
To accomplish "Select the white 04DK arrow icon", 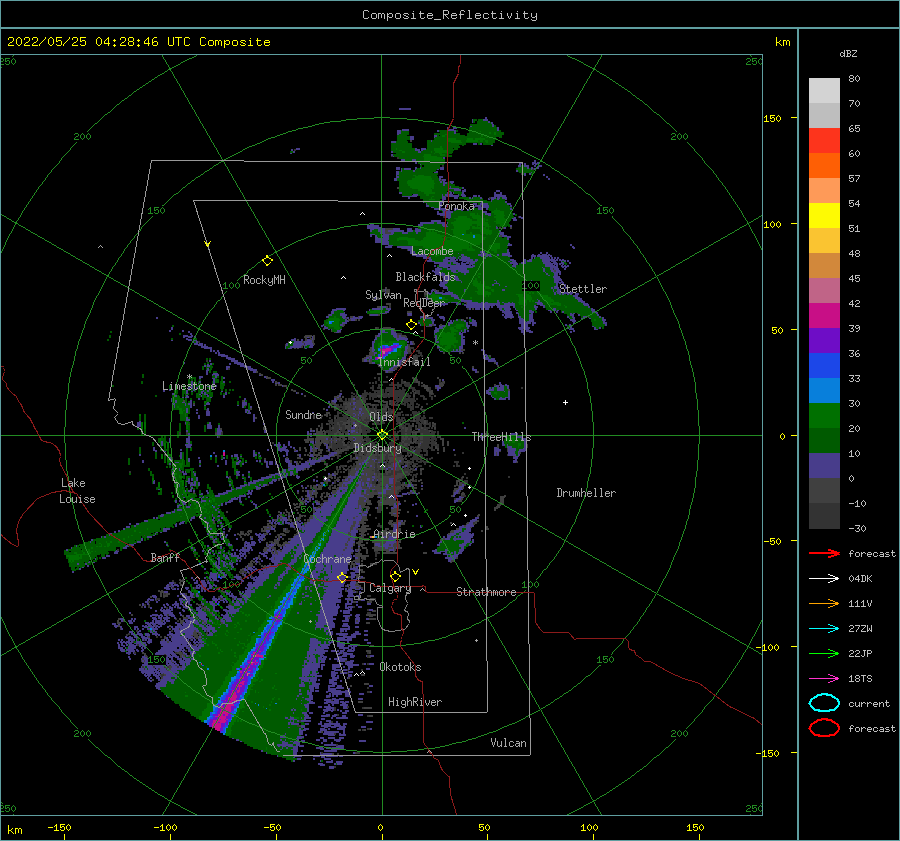I will (824, 578).
